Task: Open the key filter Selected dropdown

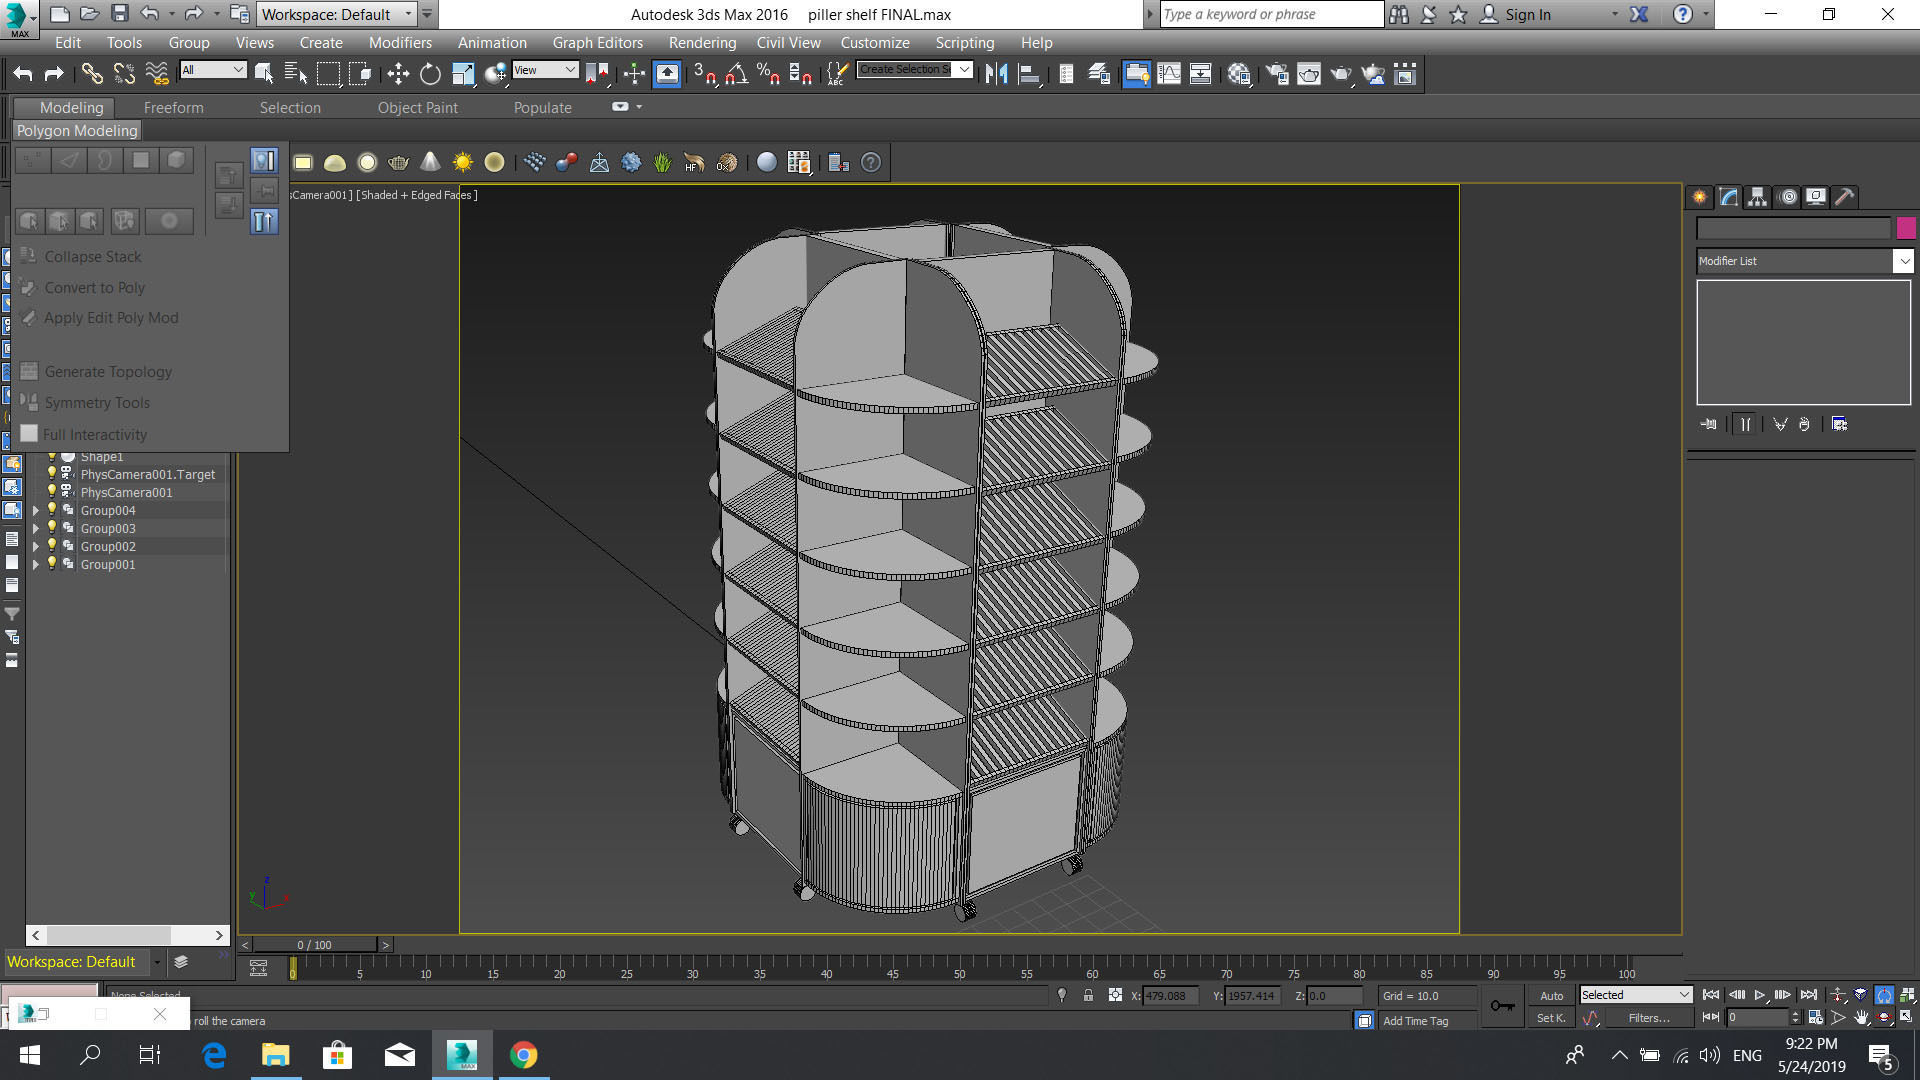Action: [x=1635, y=995]
